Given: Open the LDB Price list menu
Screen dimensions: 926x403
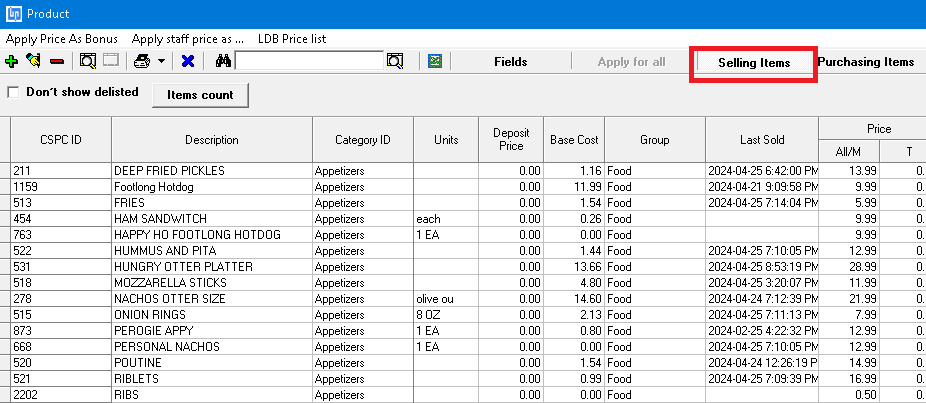Looking at the screenshot, I should [x=292, y=39].
